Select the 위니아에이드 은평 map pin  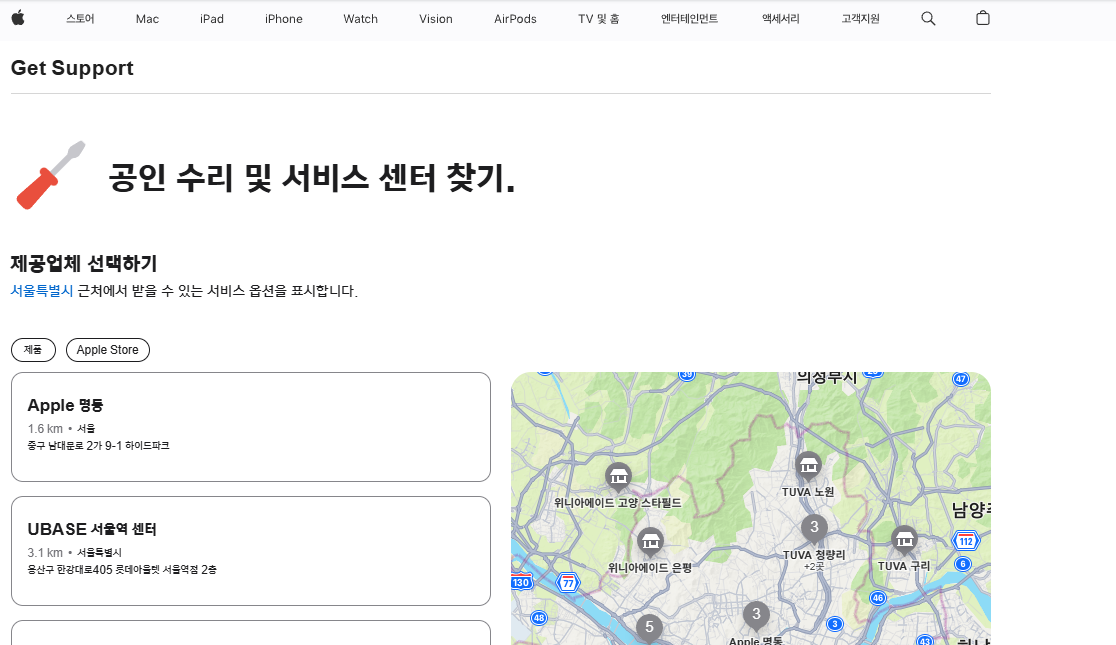pos(651,542)
